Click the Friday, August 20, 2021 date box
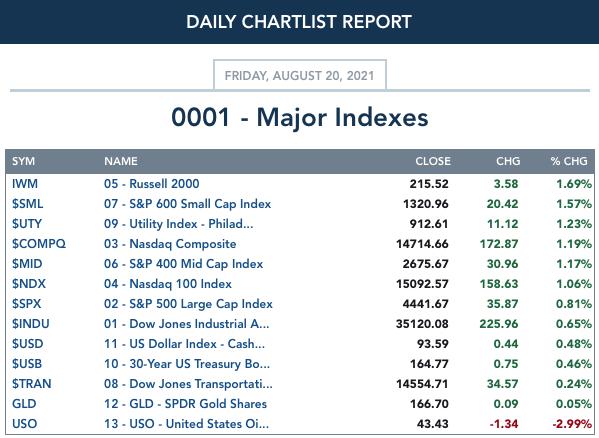599x438 pixels. [300, 75]
